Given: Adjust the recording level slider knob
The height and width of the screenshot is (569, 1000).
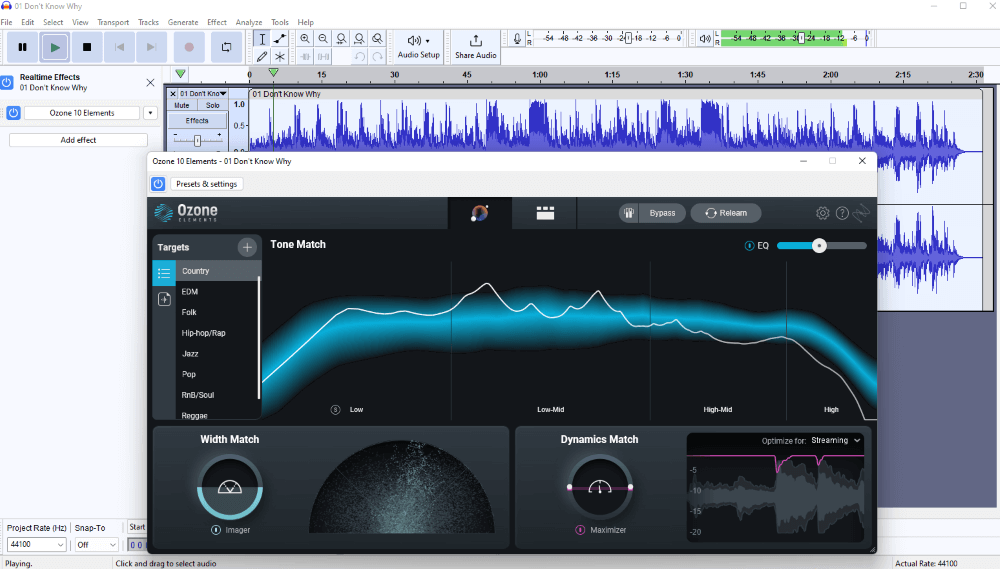Looking at the screenshot, I should coord(628,38).
